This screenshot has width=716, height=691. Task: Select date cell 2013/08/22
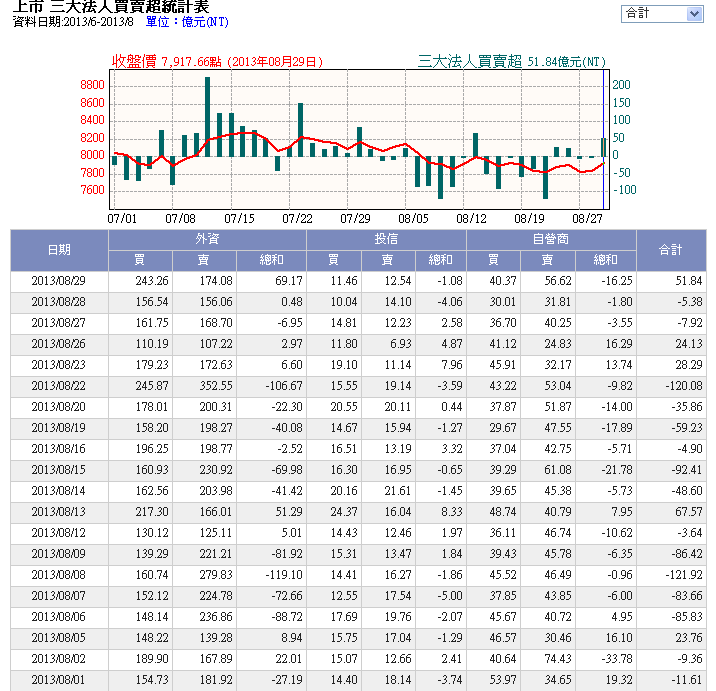coord(58,386)
